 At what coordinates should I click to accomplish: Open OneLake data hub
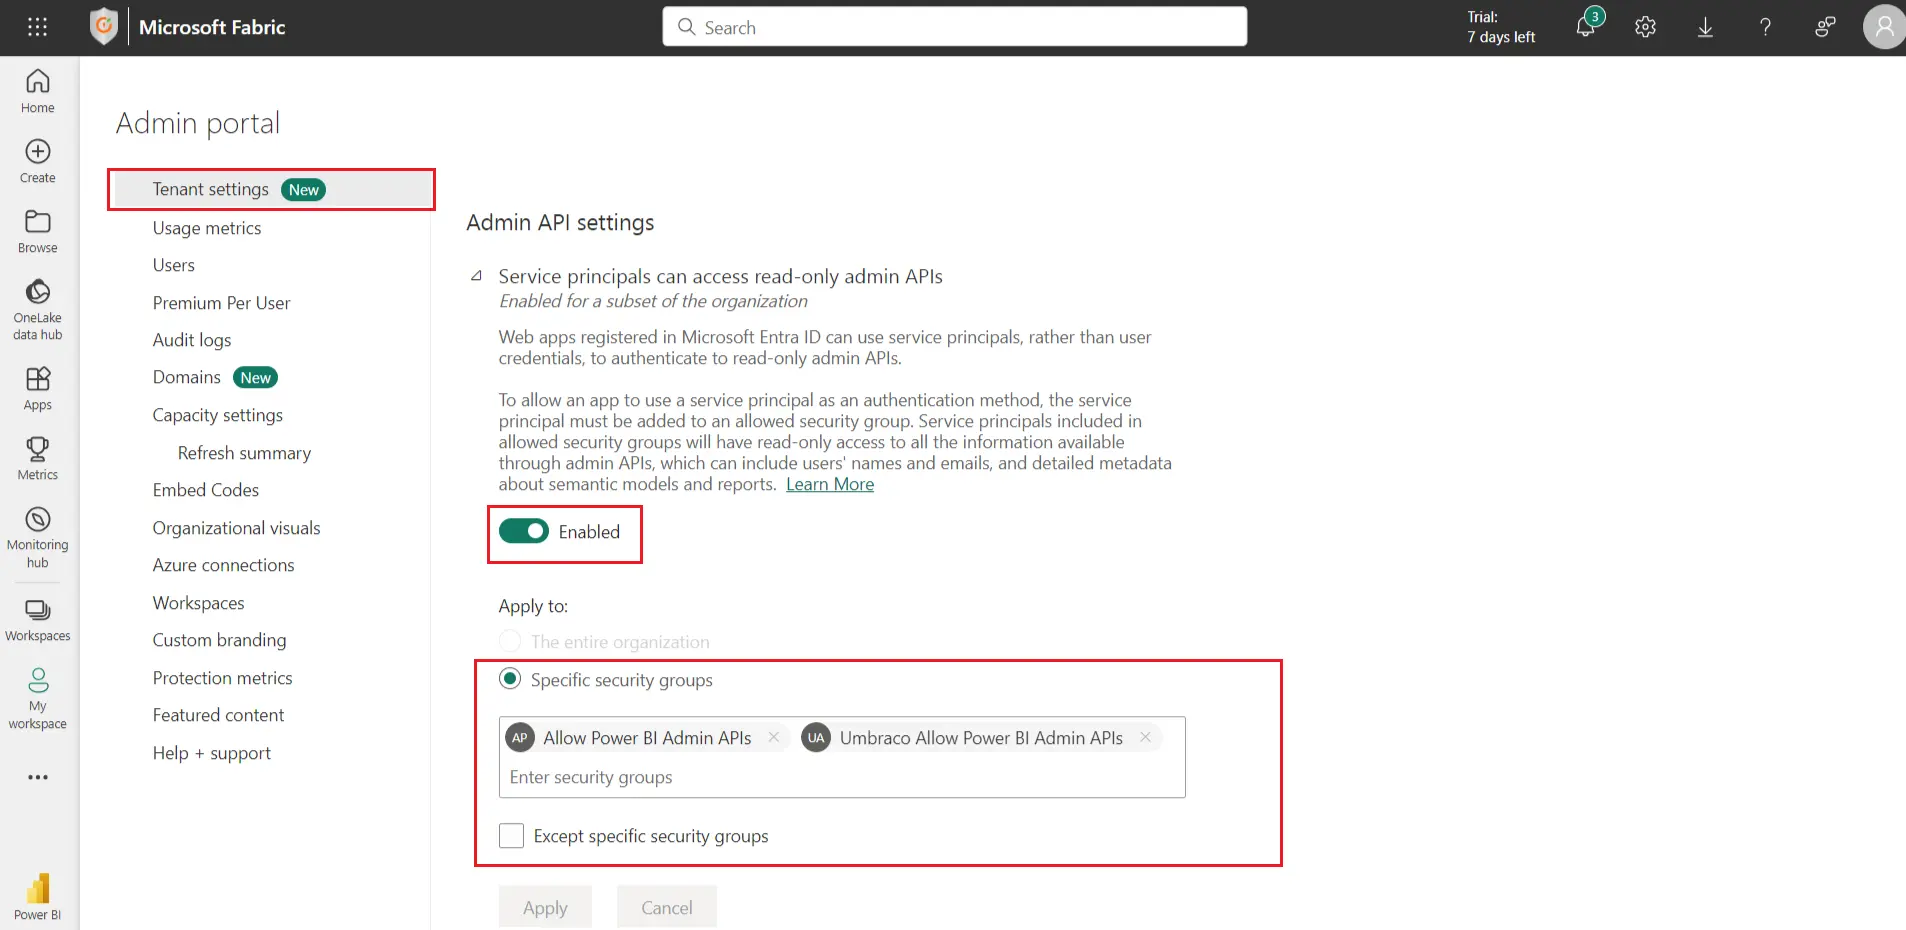(38, 310)
